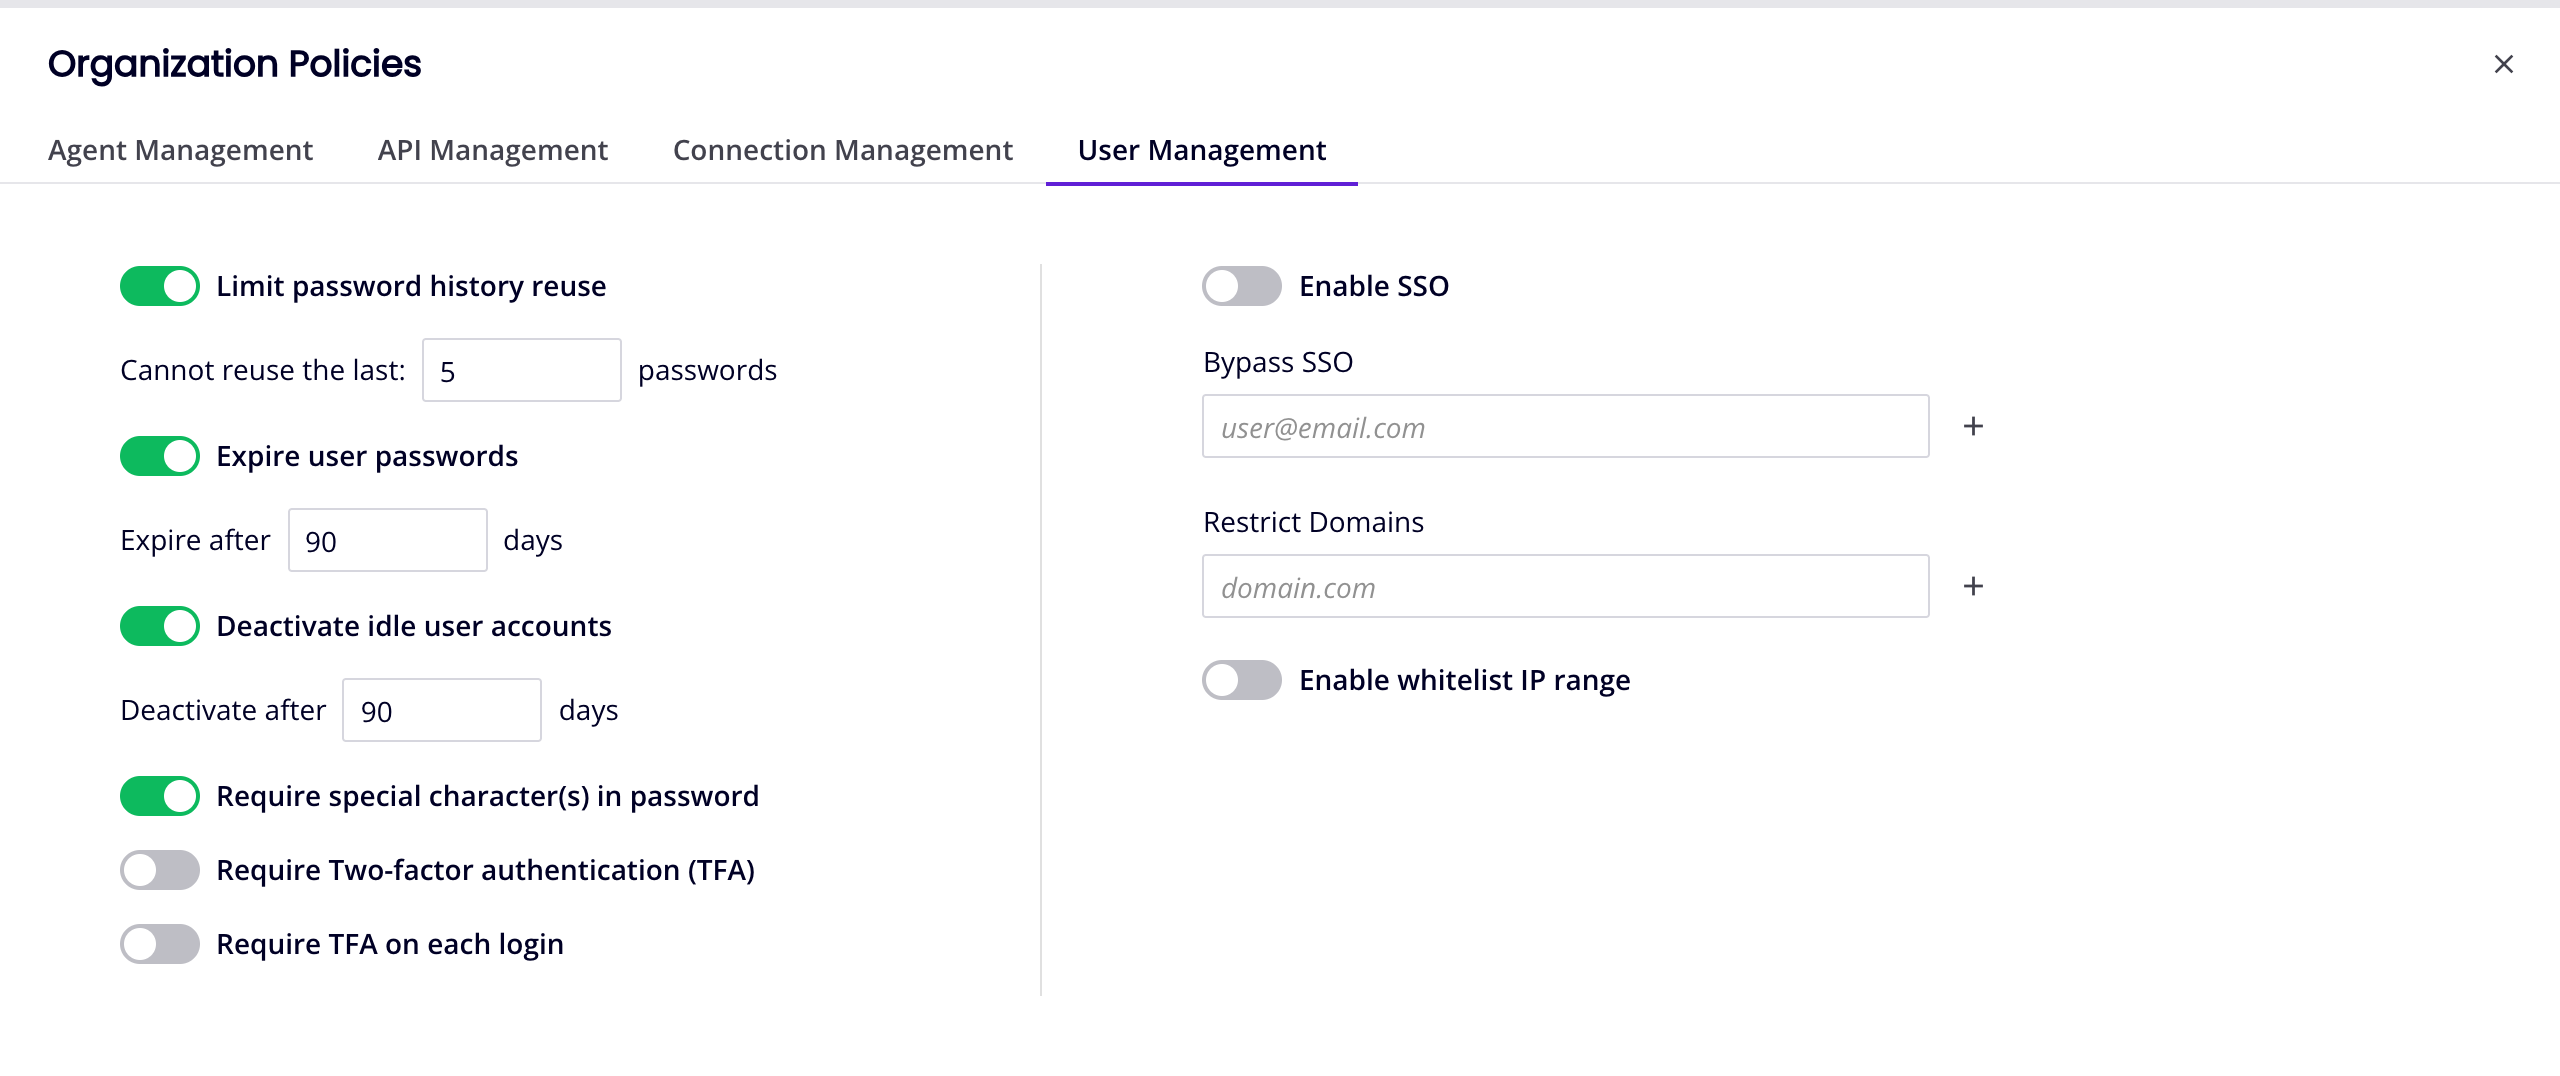Disable Limit password history reuse toggle
This screenshot has height=1076, width=2560.
(x=160, y=286)
